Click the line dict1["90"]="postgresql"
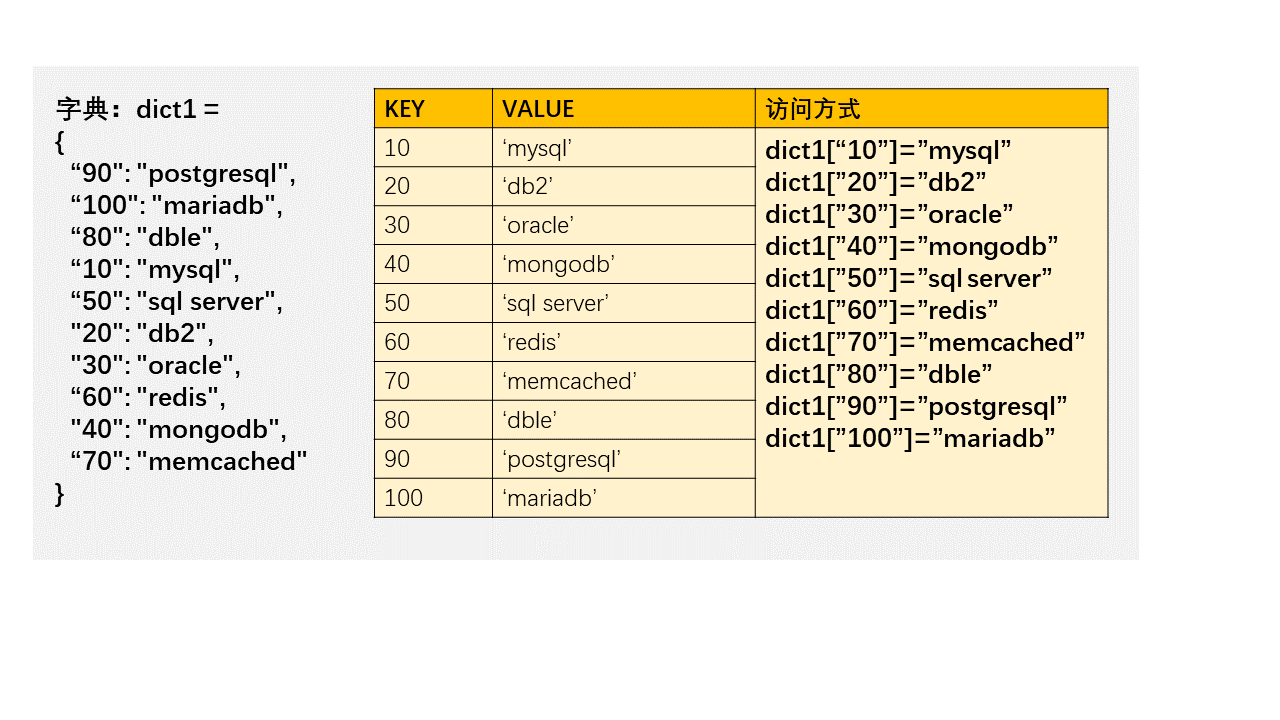The image size is (1280, 720). coord(917,407)
